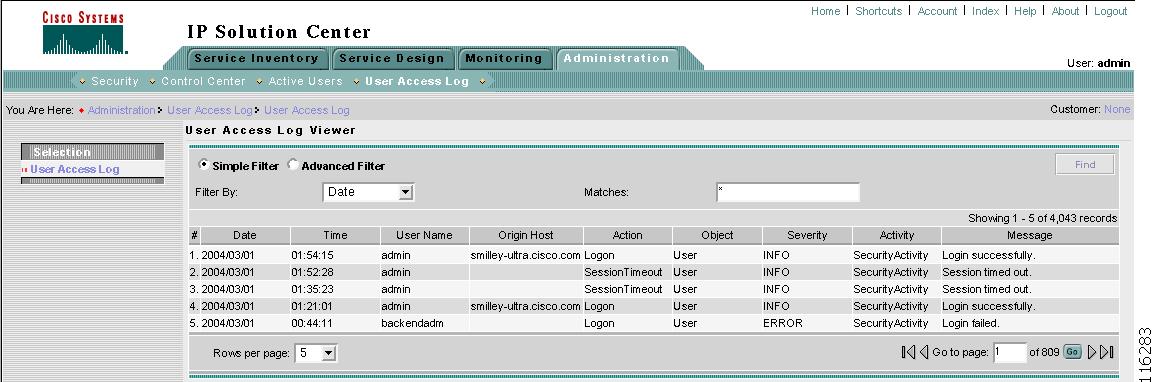1155x382 pixels.
Task: Go to next page of records
Action: 1092,353
